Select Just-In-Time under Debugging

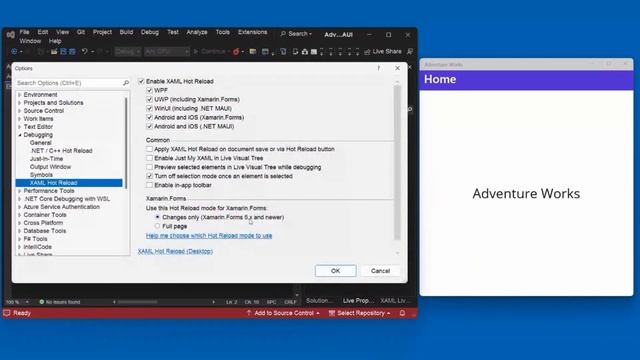click(46, 159)
